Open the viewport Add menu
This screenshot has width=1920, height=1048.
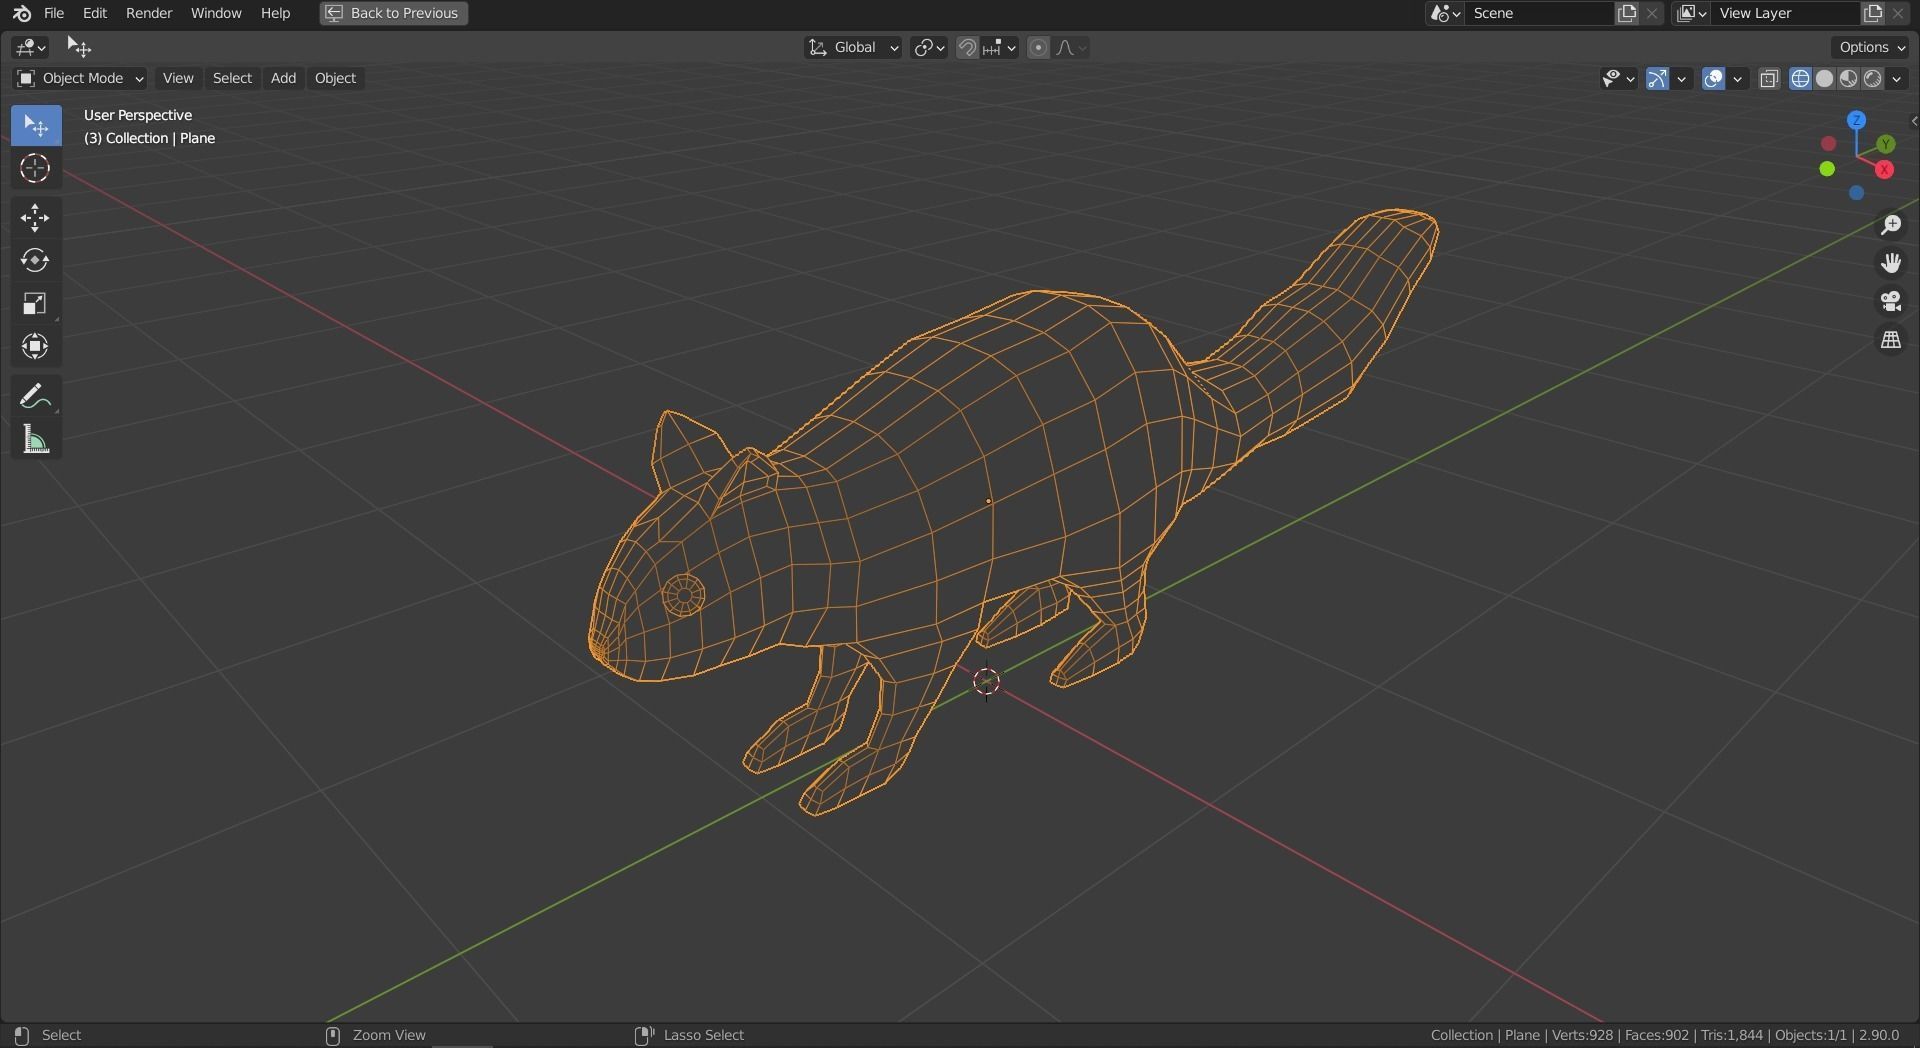[283, 78]
